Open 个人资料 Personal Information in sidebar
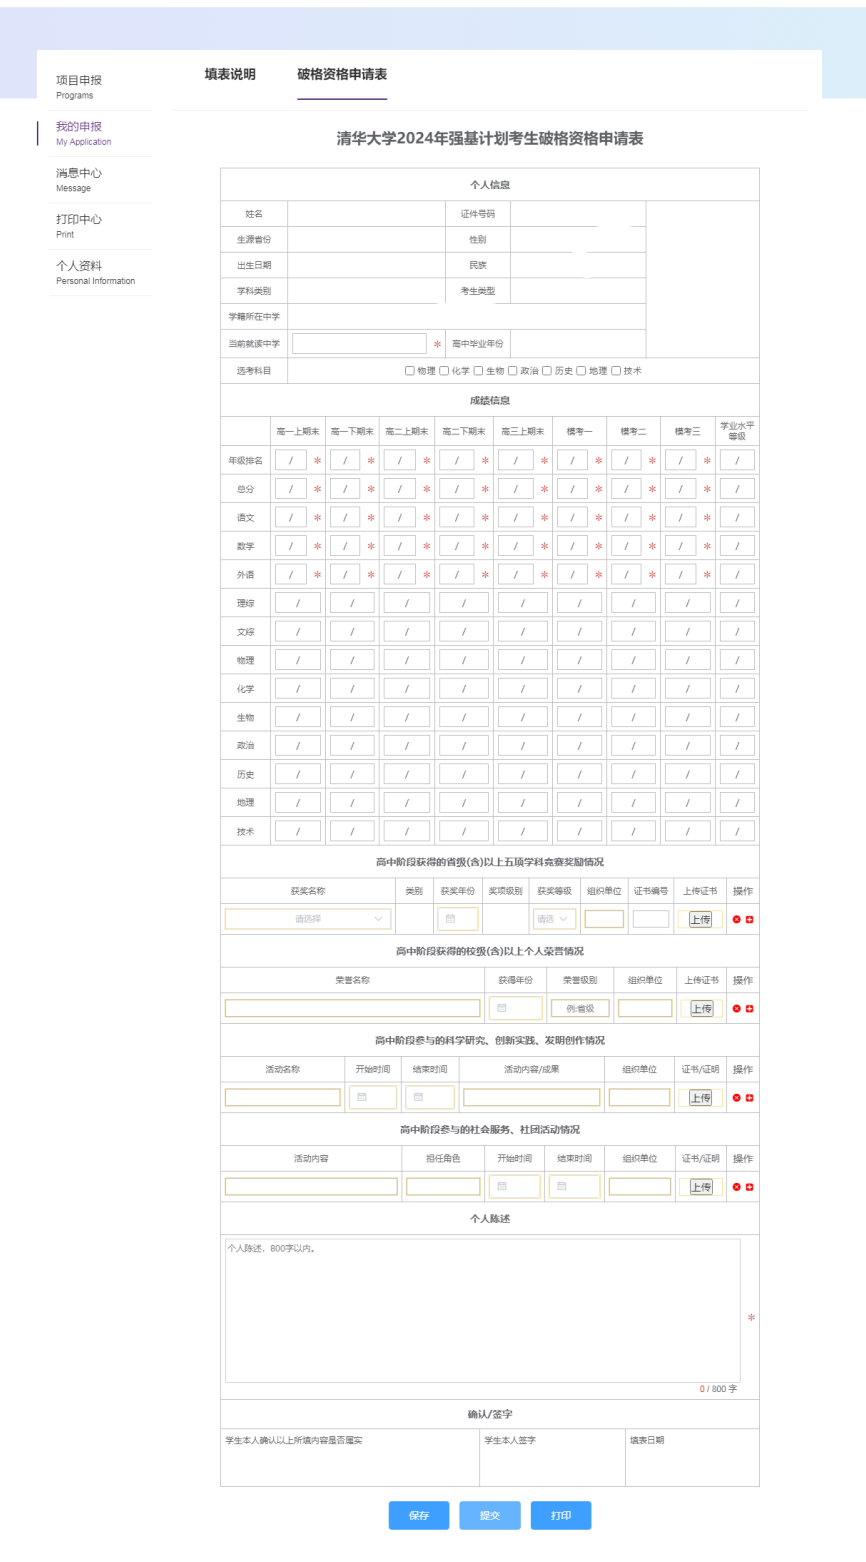The height and width of the screenshot is (1562, 866). coord(95,272)
